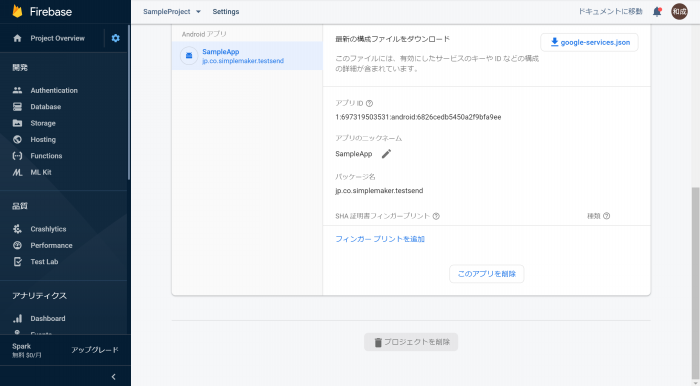Click このアプリを削除 button
This screenshot has width=700, height=386.
click(487, 274)
